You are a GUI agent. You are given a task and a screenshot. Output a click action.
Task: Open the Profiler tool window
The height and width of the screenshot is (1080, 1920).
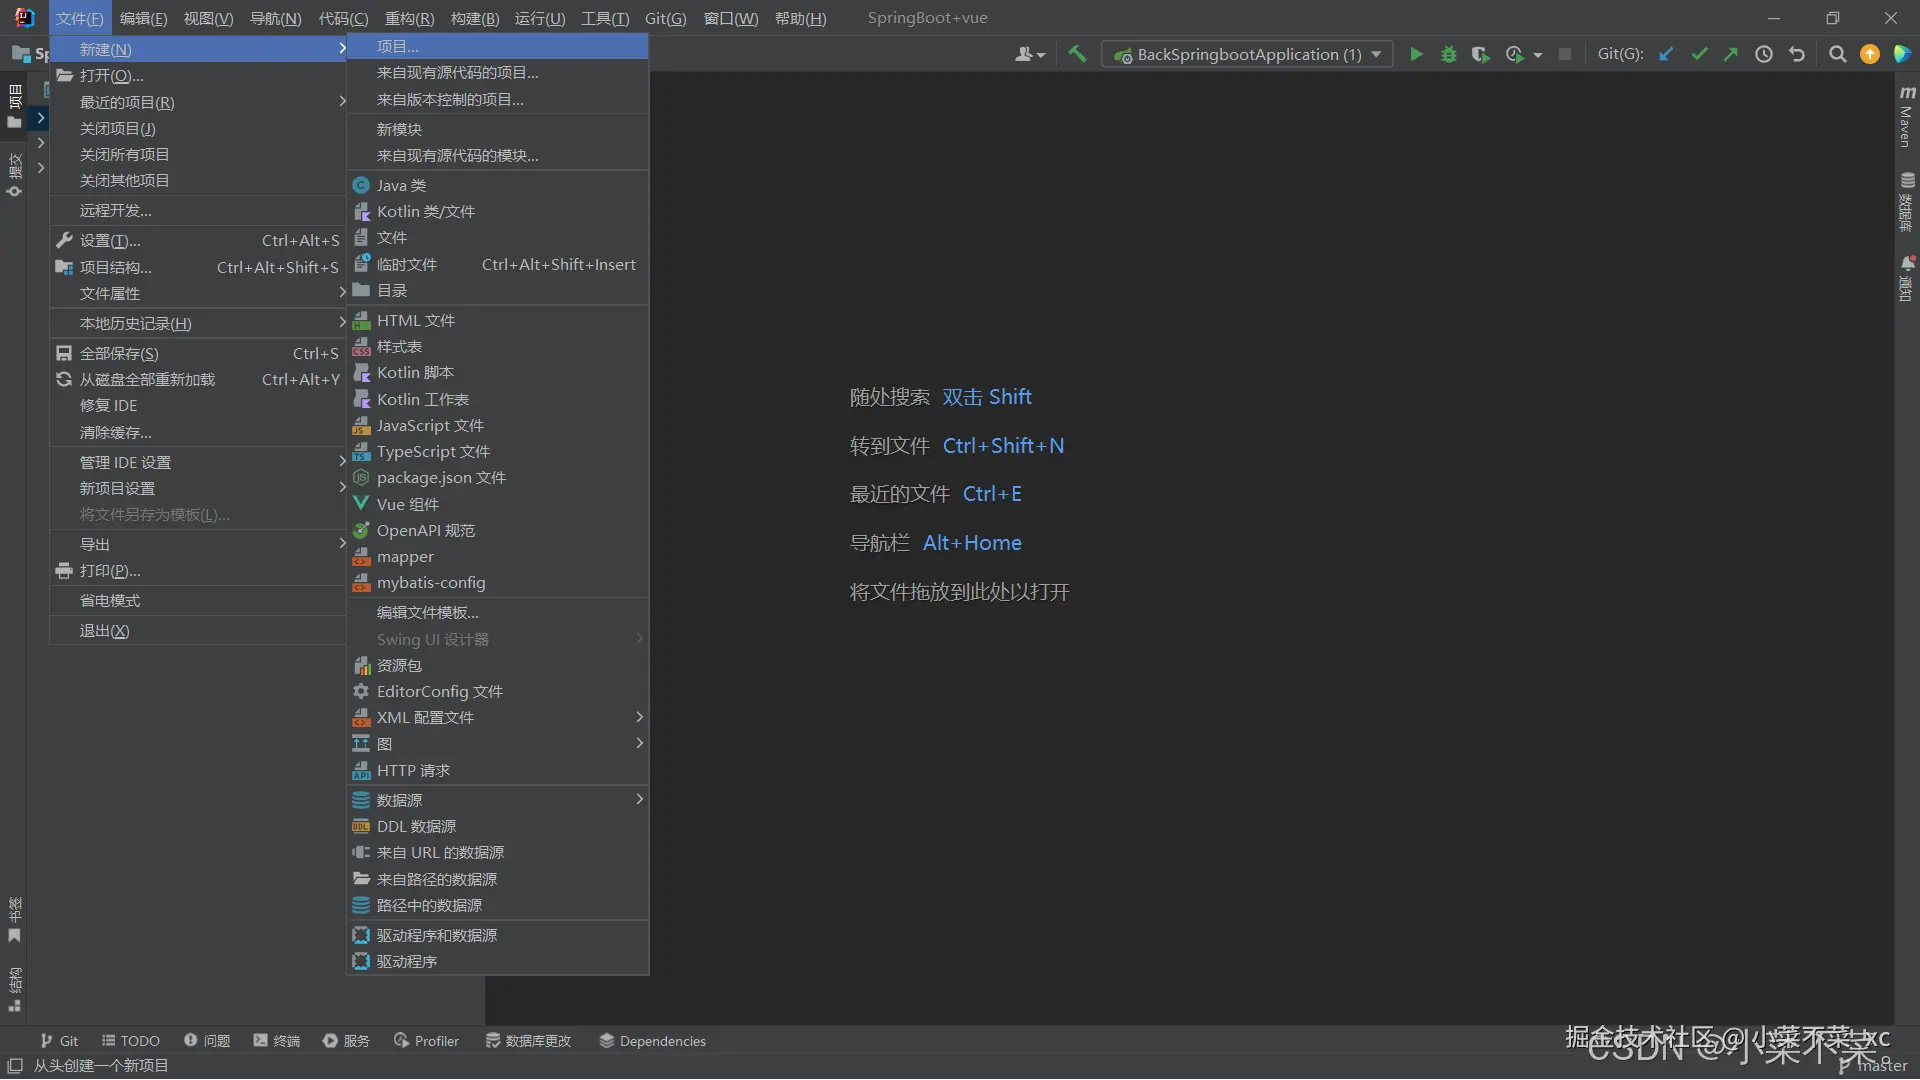(427, 1041)
